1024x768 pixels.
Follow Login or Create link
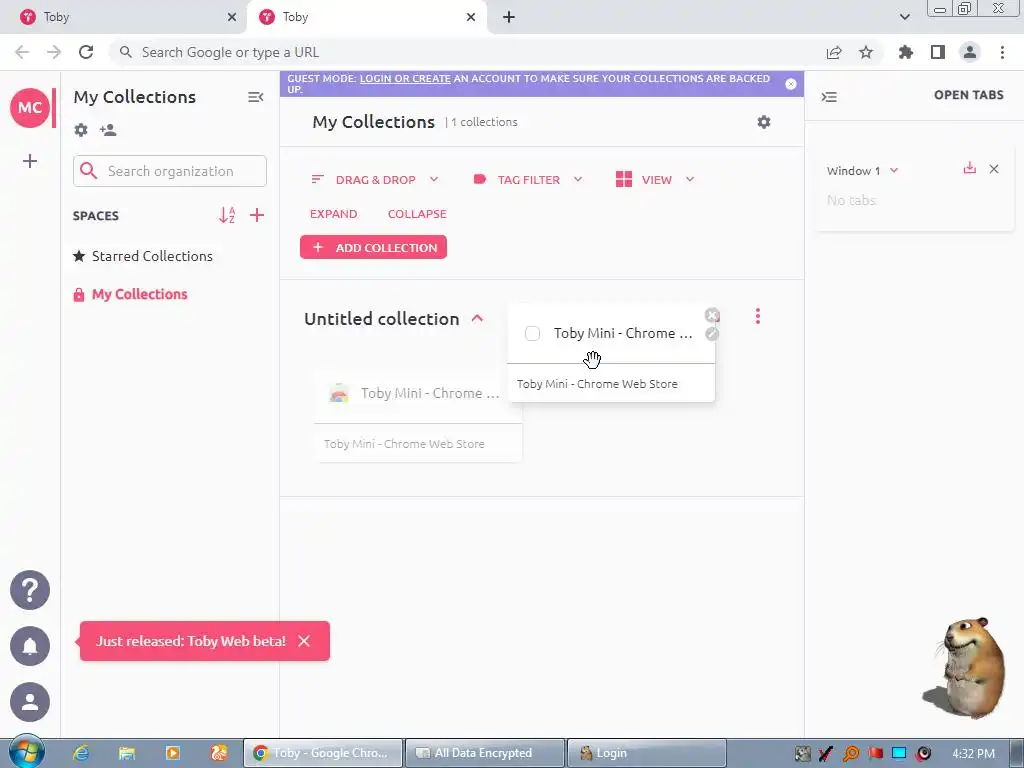point(405,78)
